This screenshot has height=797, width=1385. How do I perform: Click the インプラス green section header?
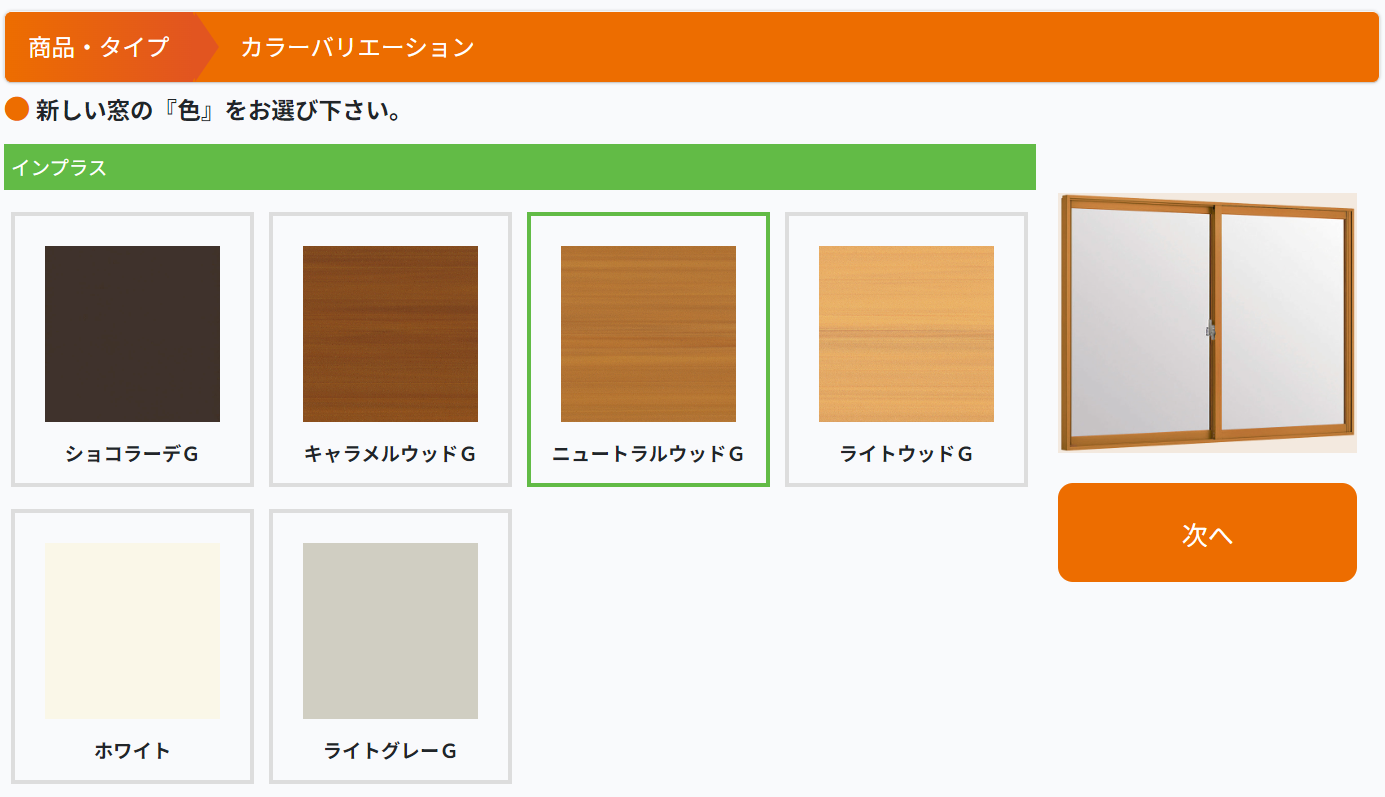click(519, 167)
